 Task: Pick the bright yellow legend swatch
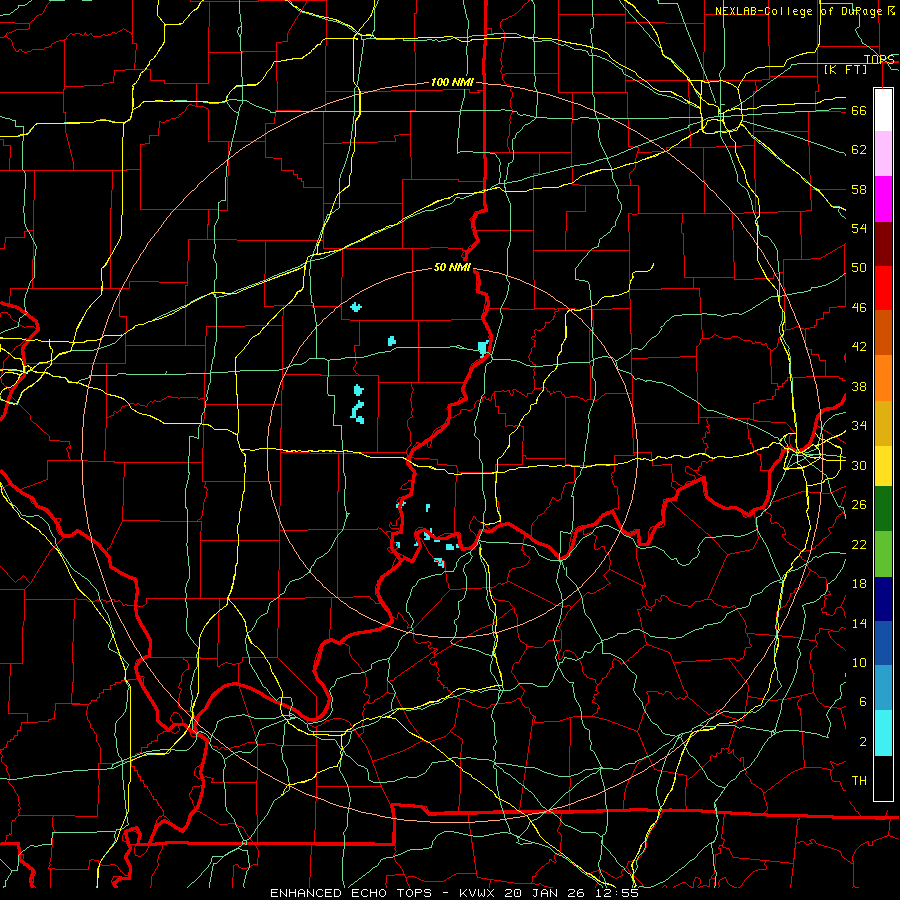coord(883,466)
